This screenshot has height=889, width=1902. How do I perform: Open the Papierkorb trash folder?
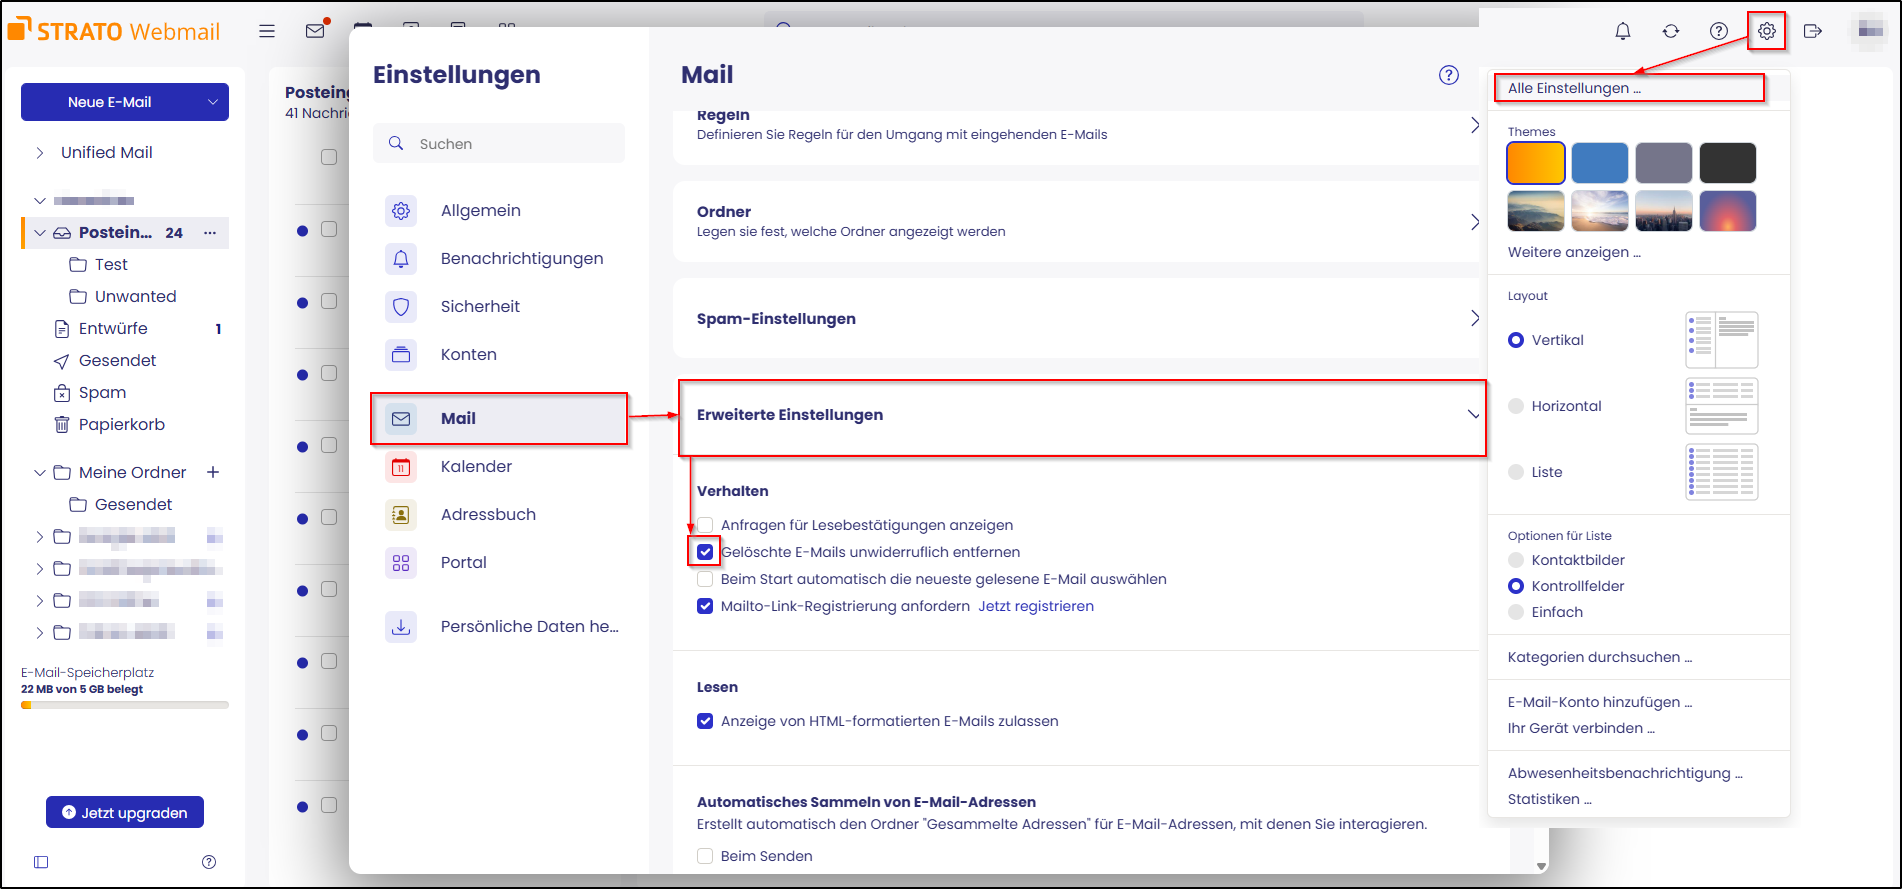point(122,424)
